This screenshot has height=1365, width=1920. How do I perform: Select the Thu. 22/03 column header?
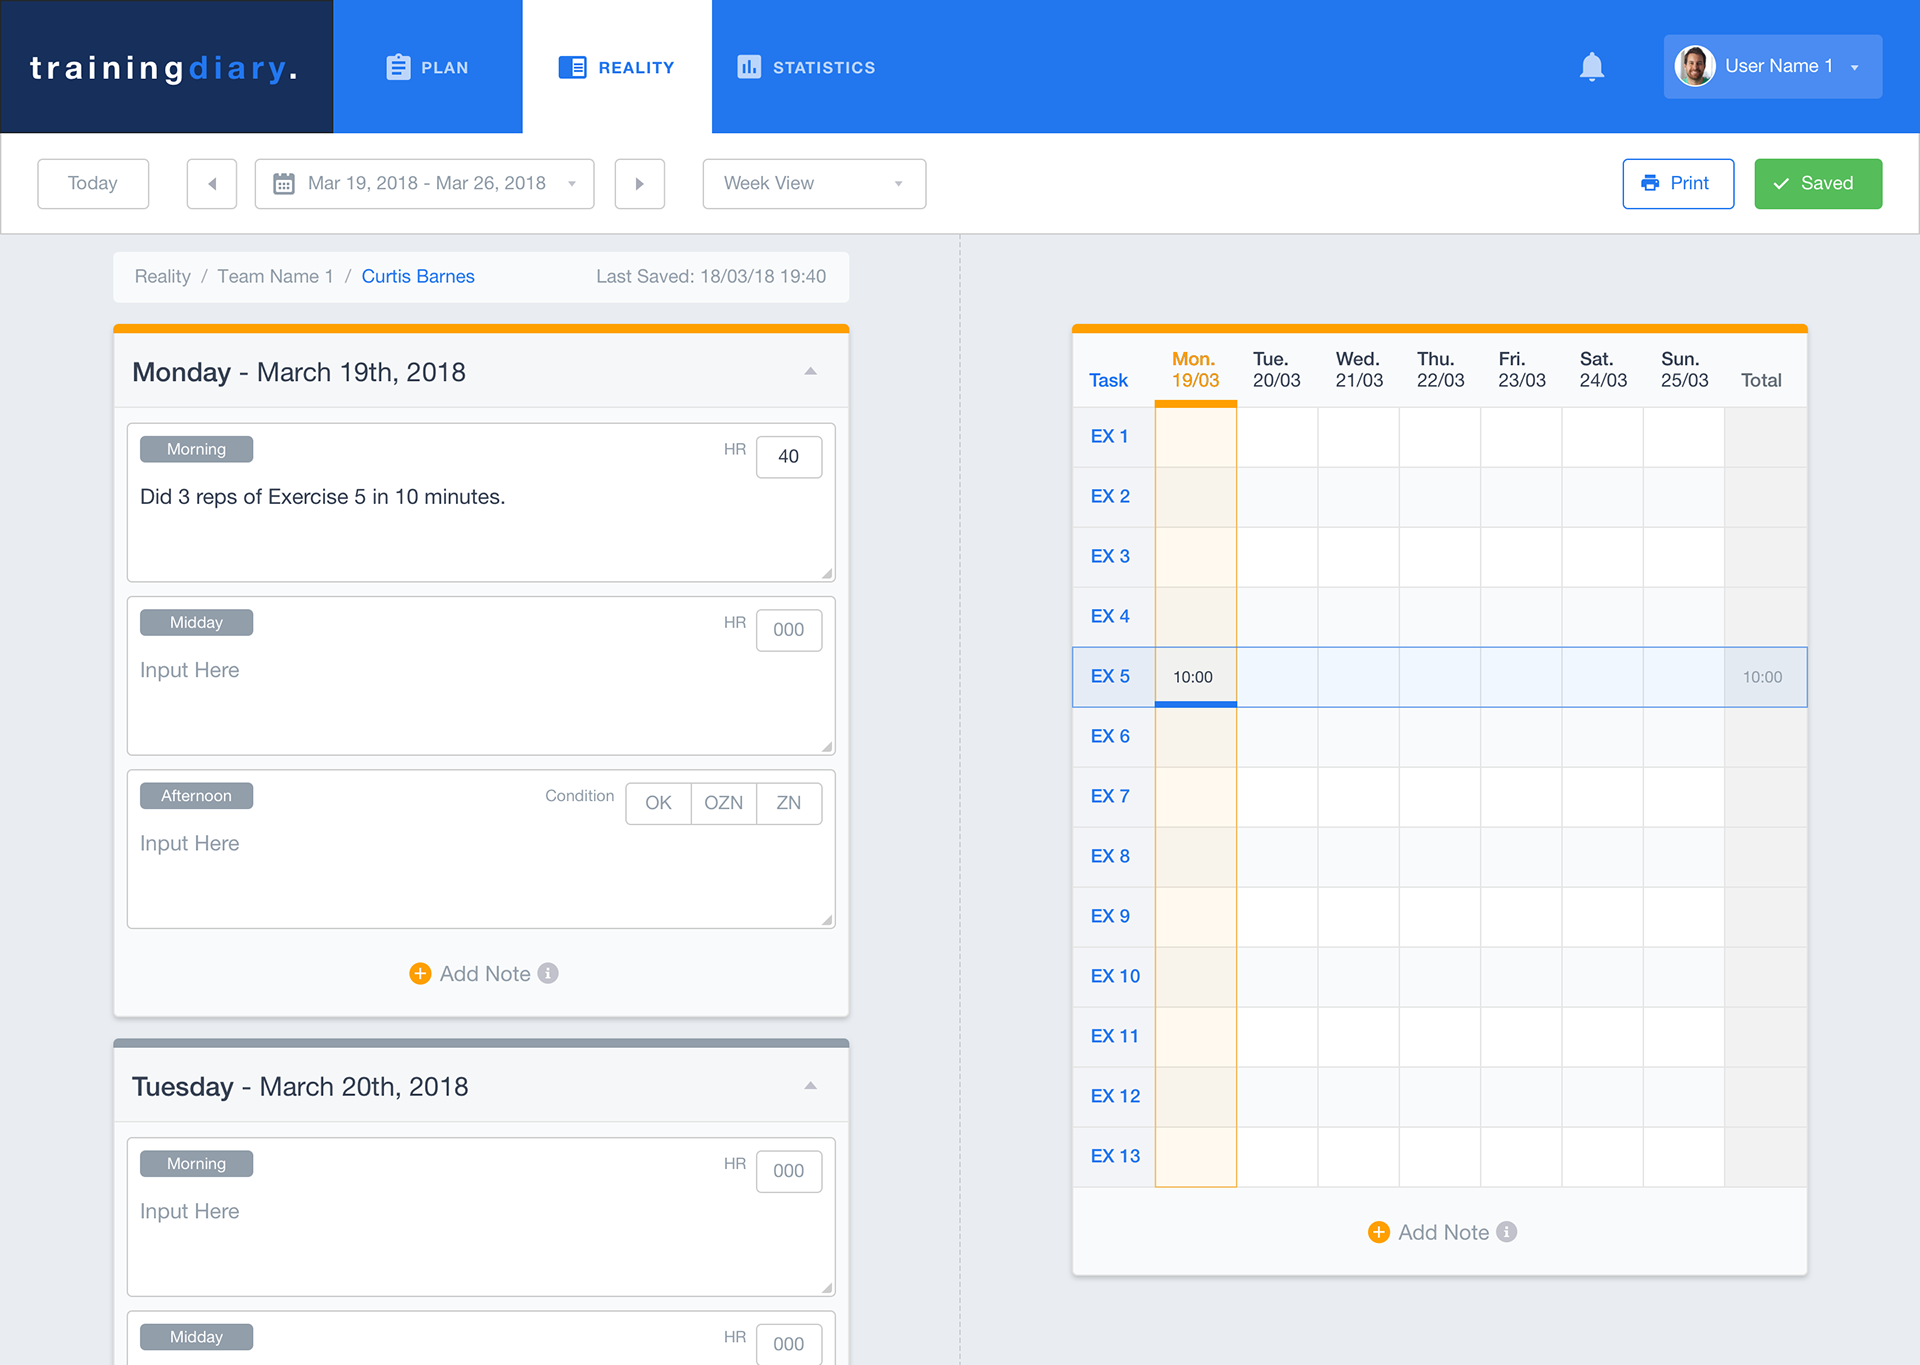click(1440, 369)
